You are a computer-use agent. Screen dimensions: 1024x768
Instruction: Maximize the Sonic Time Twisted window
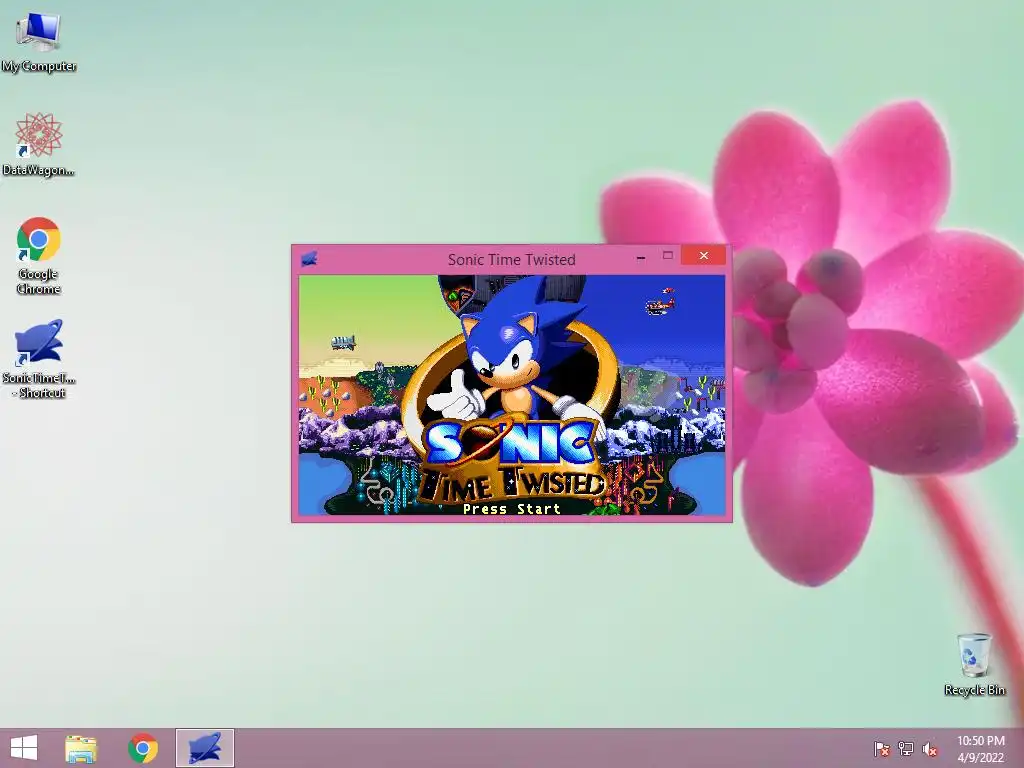667,256
